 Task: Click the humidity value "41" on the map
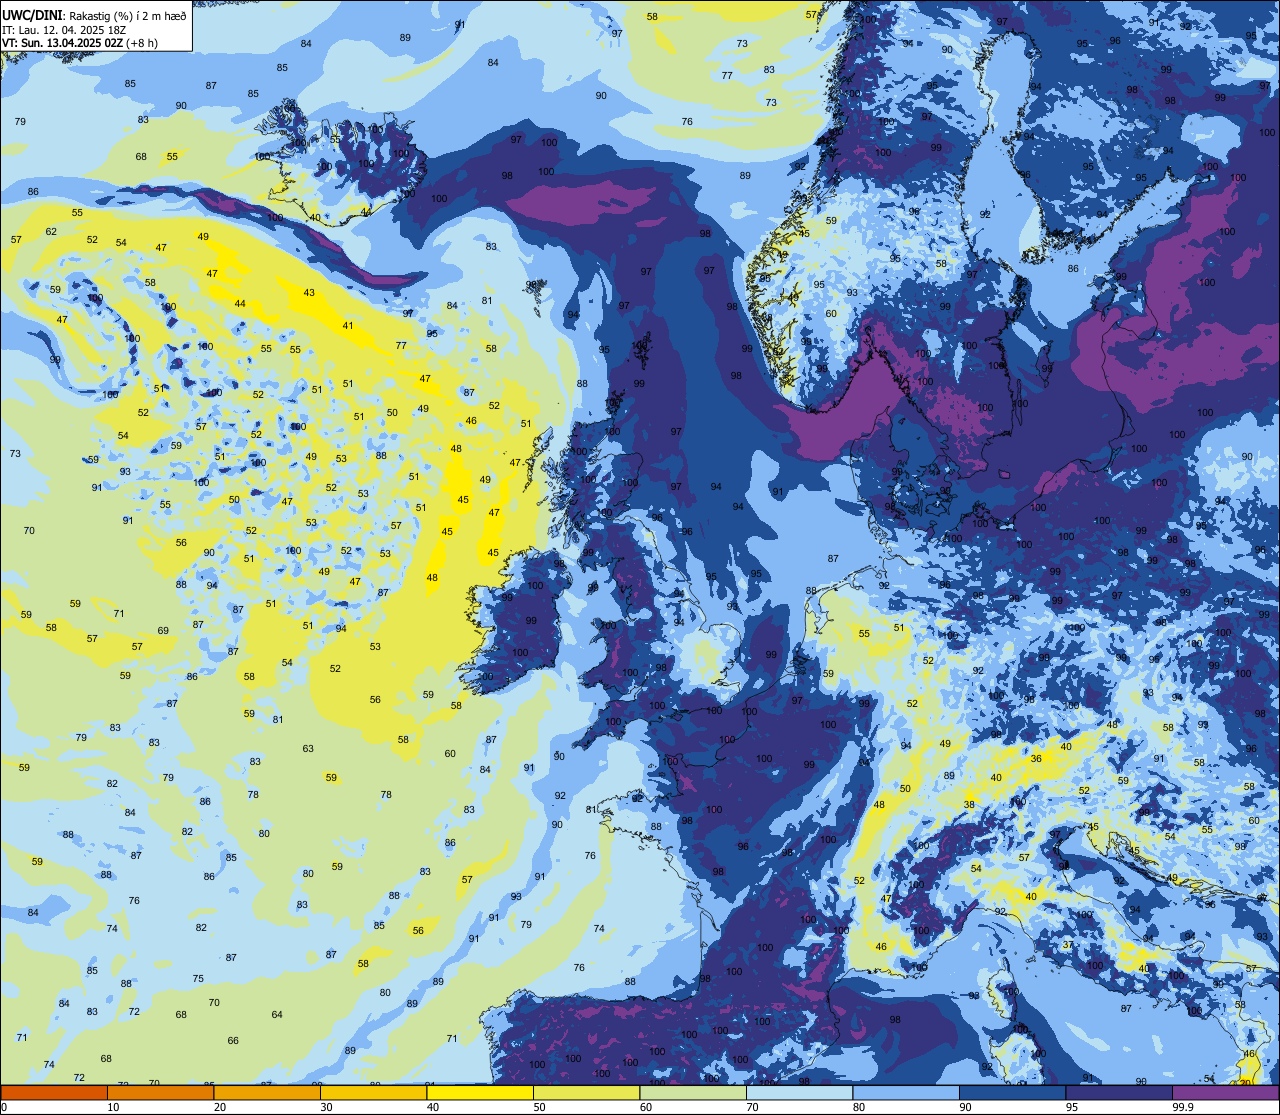(348, 325)
